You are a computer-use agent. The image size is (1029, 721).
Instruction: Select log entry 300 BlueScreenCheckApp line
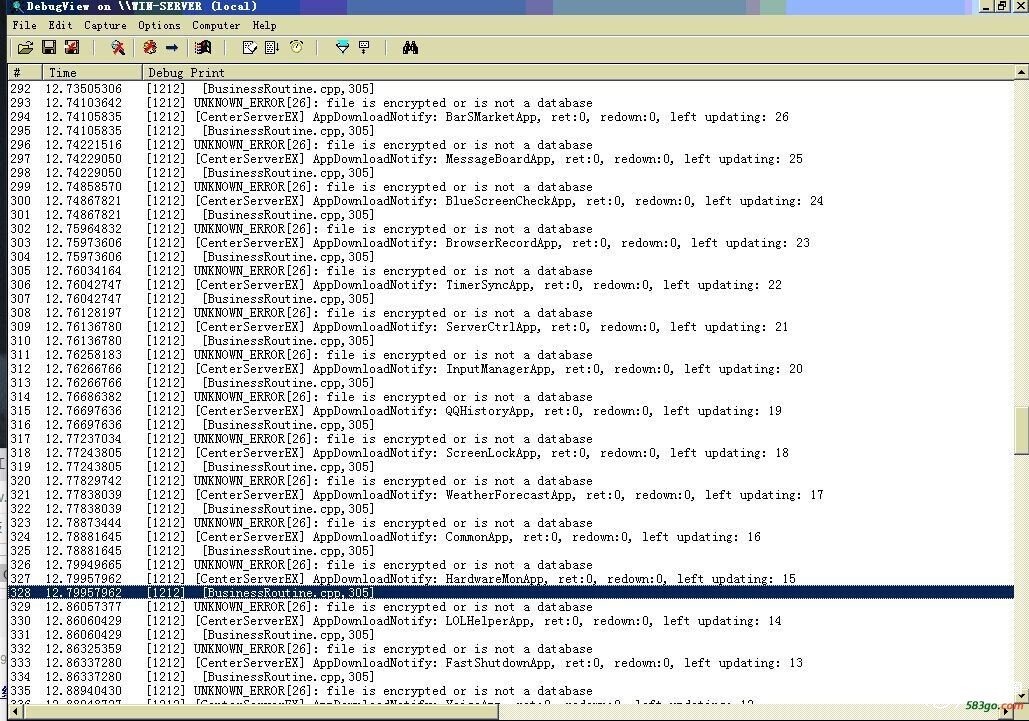[511, 201]
